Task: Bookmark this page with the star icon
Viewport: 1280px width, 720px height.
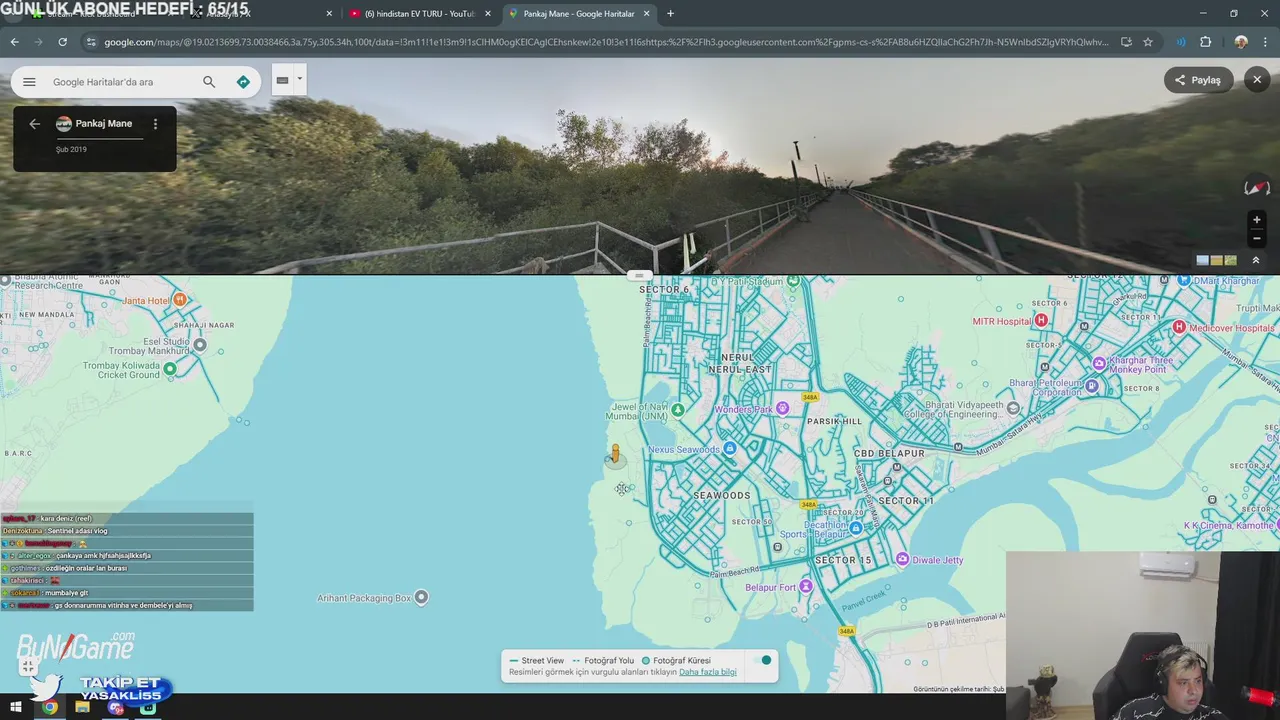Action: tap(1148, 42)
